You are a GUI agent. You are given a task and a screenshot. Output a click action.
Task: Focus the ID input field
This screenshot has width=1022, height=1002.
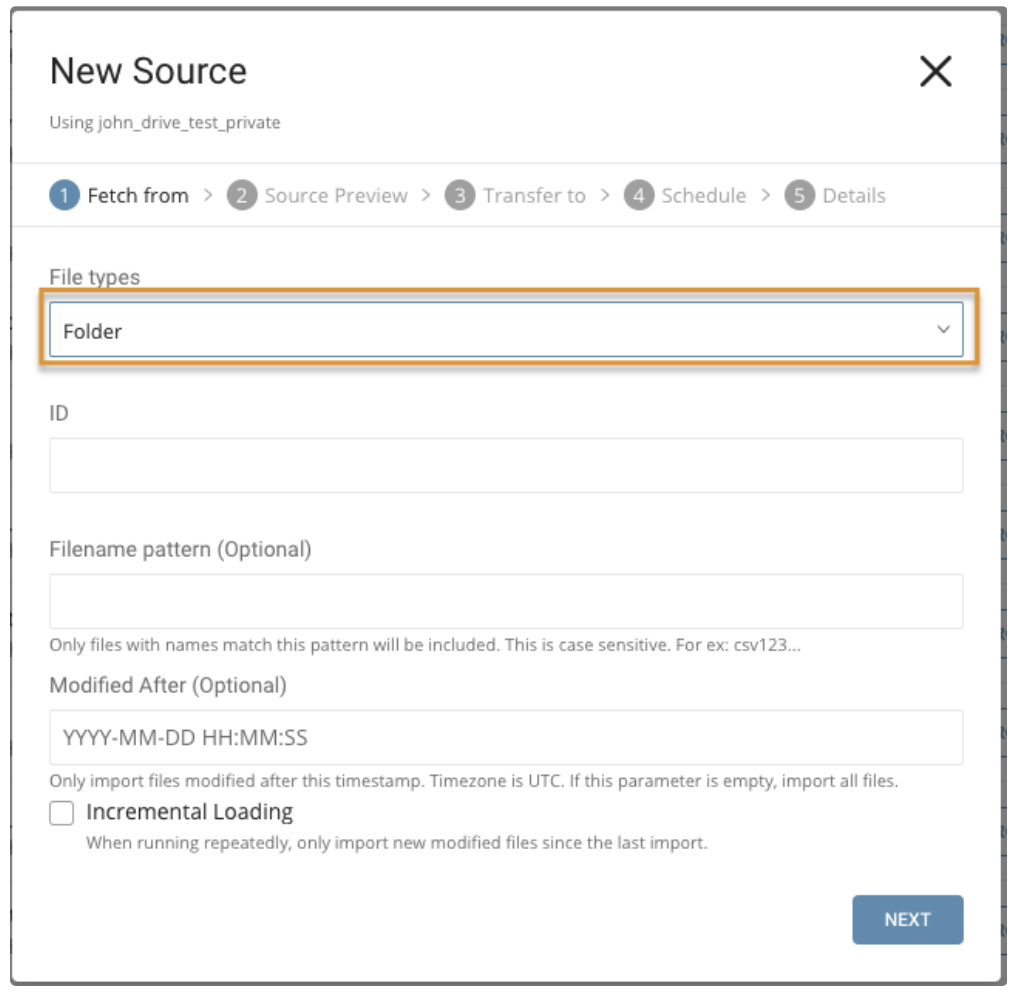(505, 465)
